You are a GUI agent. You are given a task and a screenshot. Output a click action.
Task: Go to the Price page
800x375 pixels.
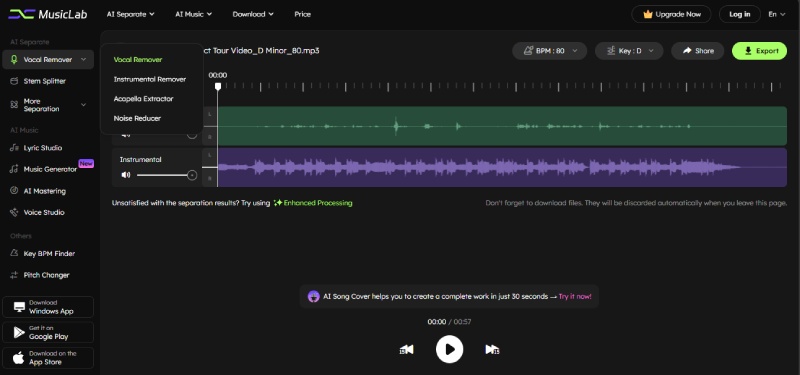tap(303, 14)
